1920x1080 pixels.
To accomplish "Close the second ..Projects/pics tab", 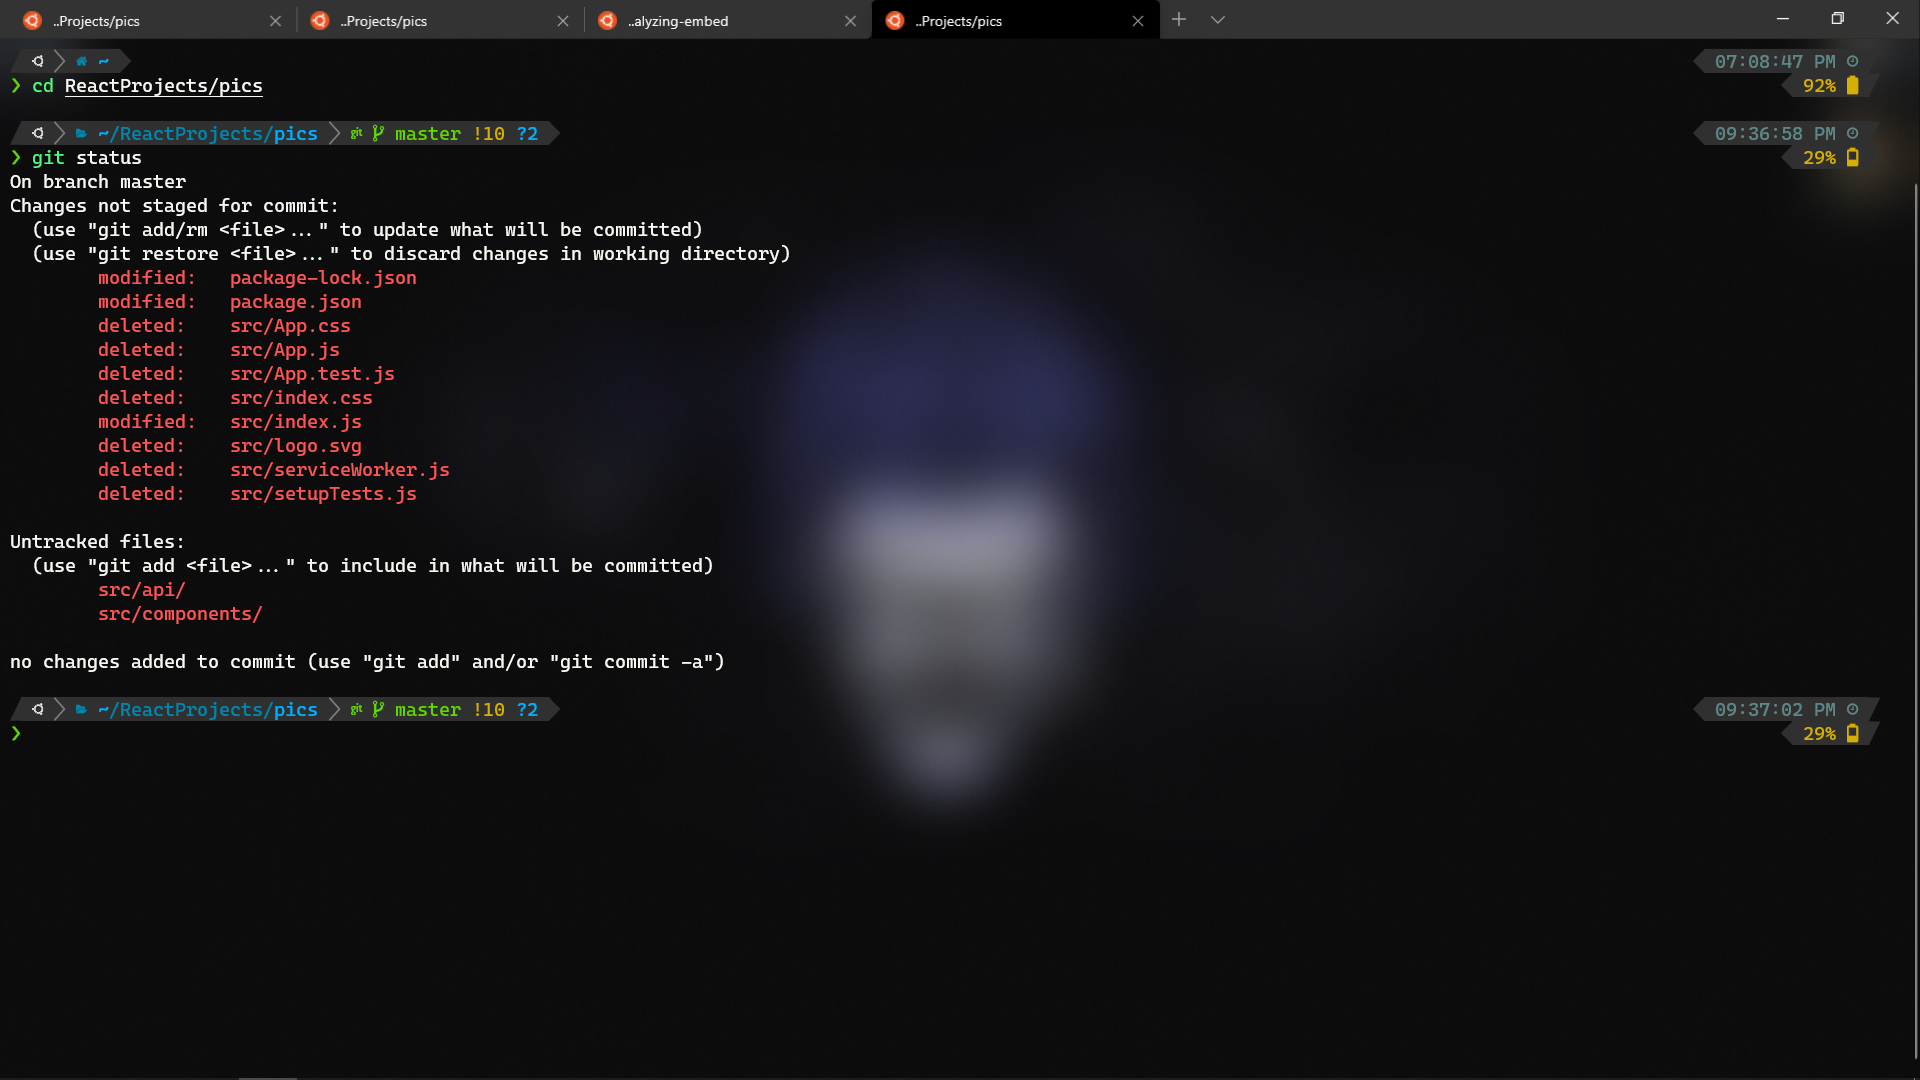I will pos(563,20).
